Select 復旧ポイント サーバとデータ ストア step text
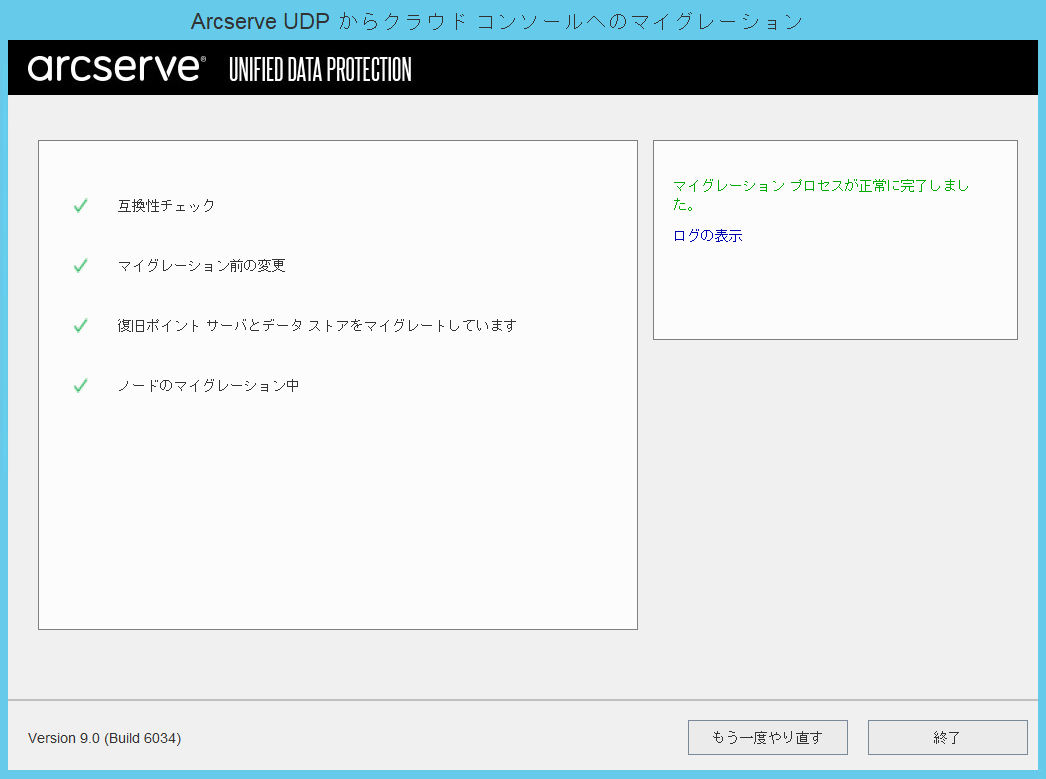 317,325
